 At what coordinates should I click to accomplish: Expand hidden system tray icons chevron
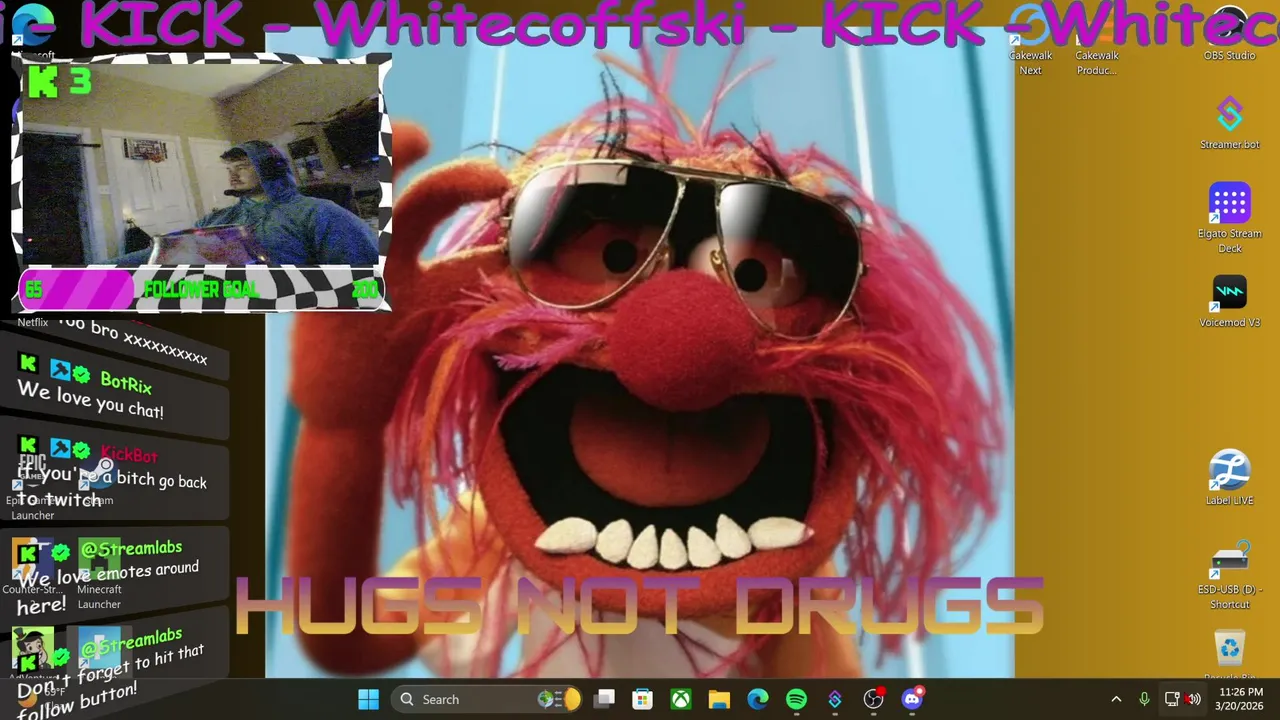[x=1116, y=699]
